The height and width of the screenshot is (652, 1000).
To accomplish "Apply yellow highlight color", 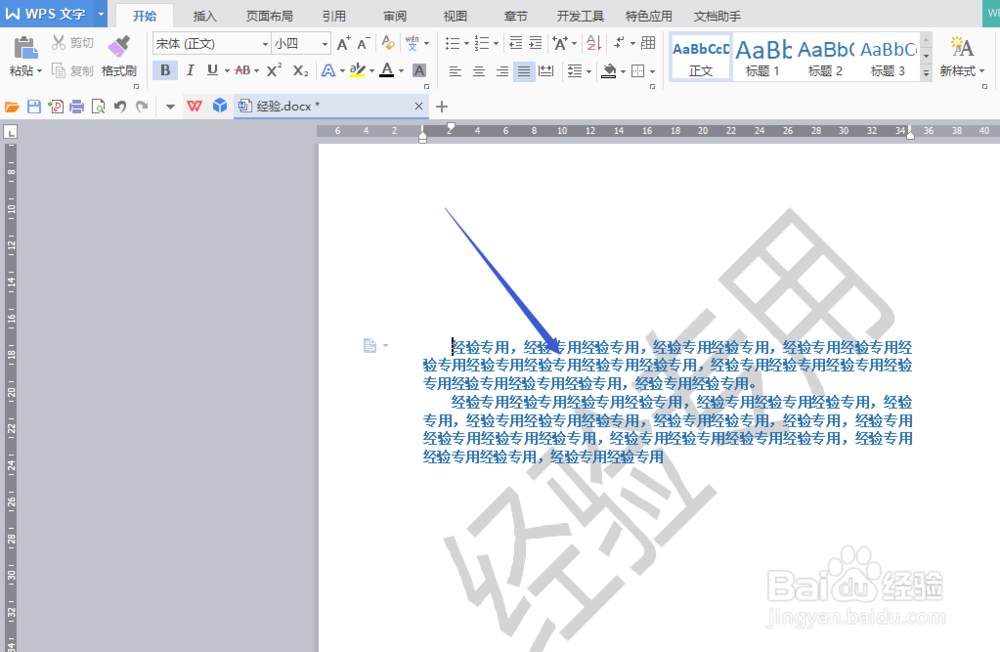I will tap(357, 70).
